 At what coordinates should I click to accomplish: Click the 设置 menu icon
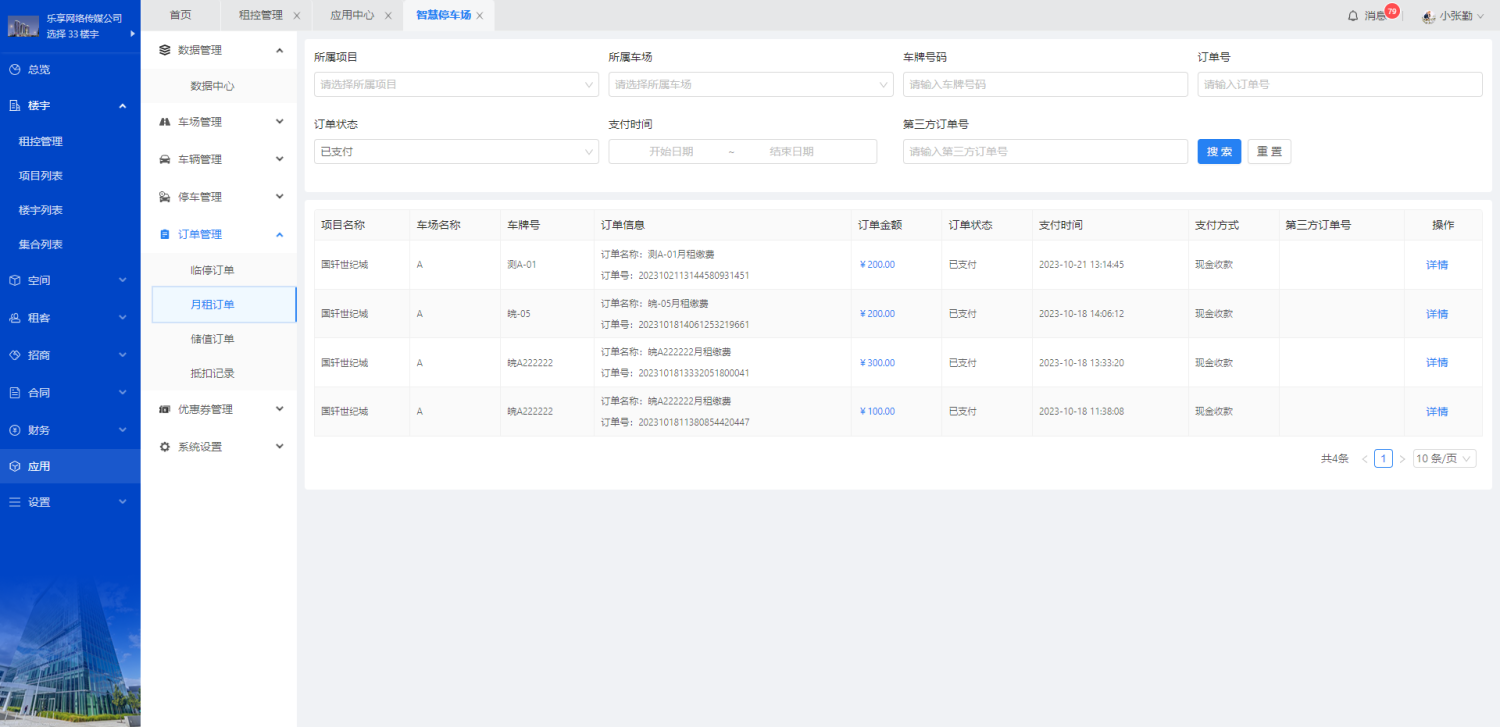pos(15,502)
